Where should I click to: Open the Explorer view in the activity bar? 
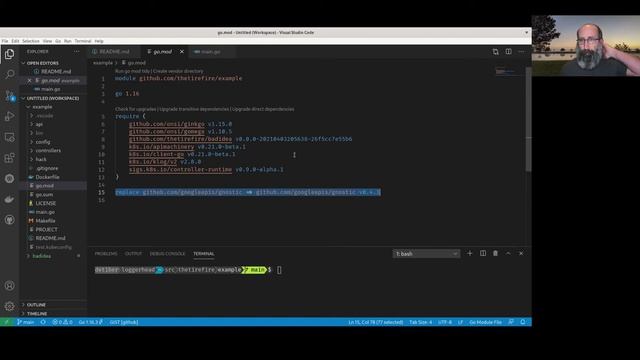[9, 54]
